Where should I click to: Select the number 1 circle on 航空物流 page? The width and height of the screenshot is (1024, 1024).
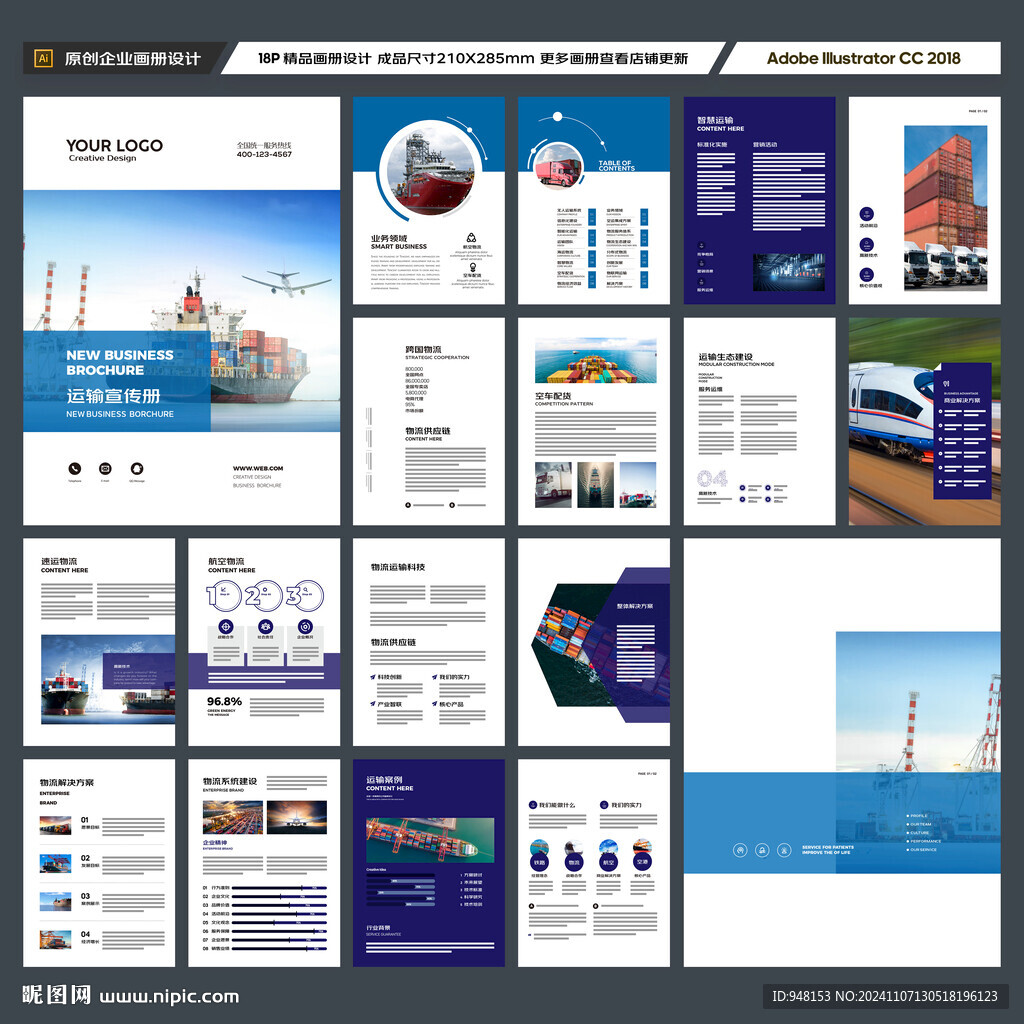(224, 595)
